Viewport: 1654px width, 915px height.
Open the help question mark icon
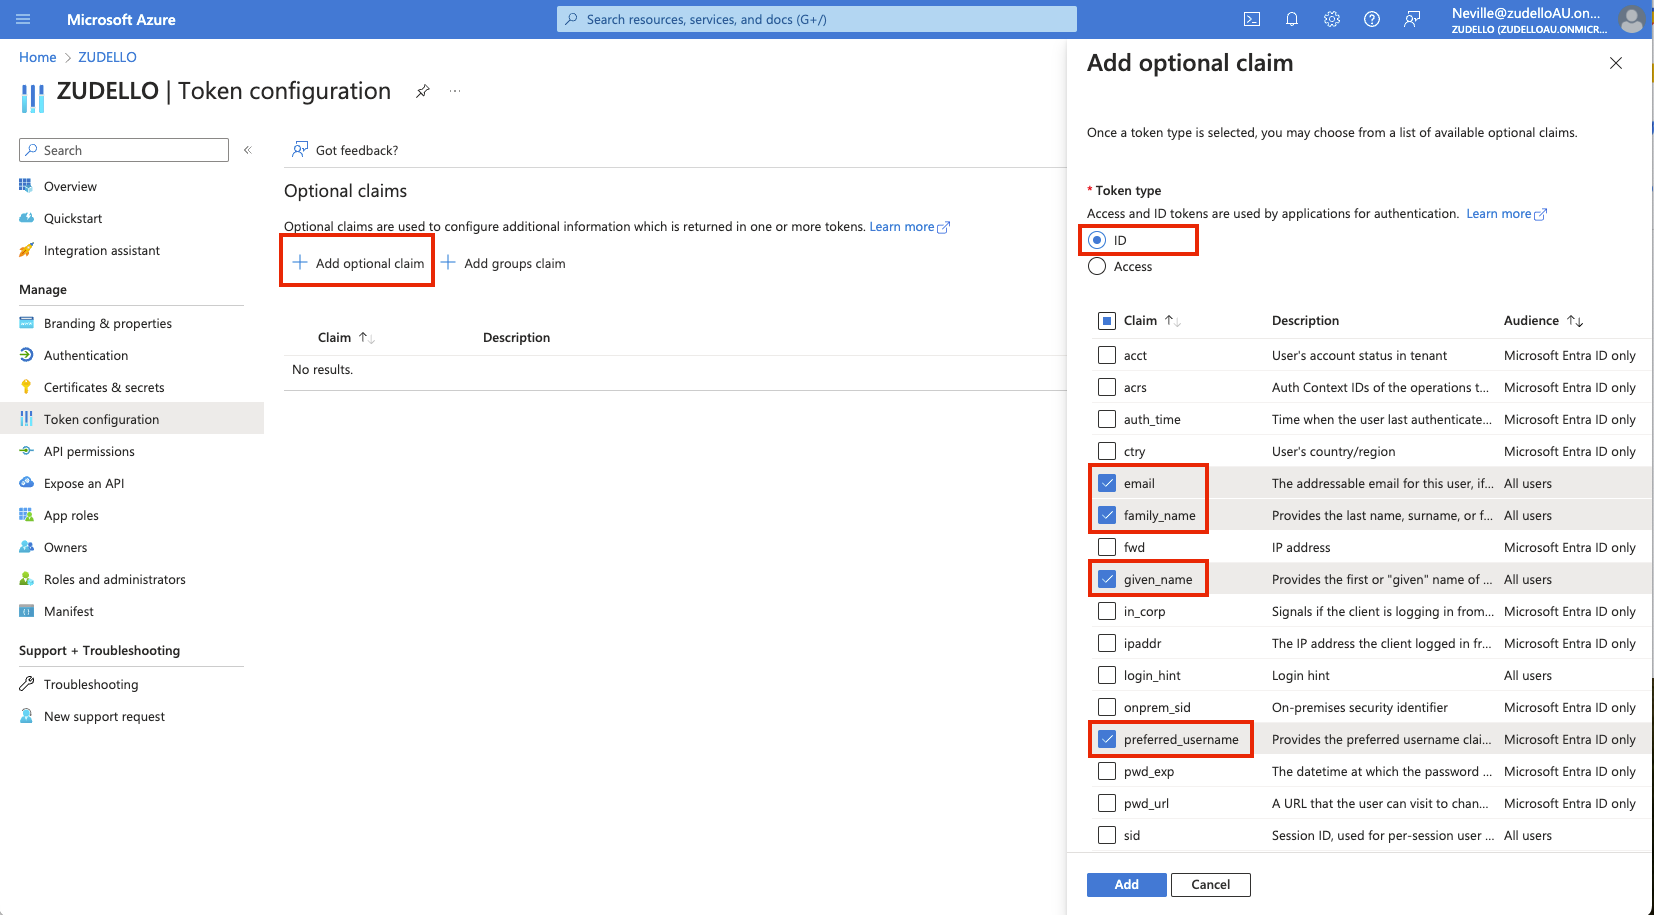coord(1372,19)
